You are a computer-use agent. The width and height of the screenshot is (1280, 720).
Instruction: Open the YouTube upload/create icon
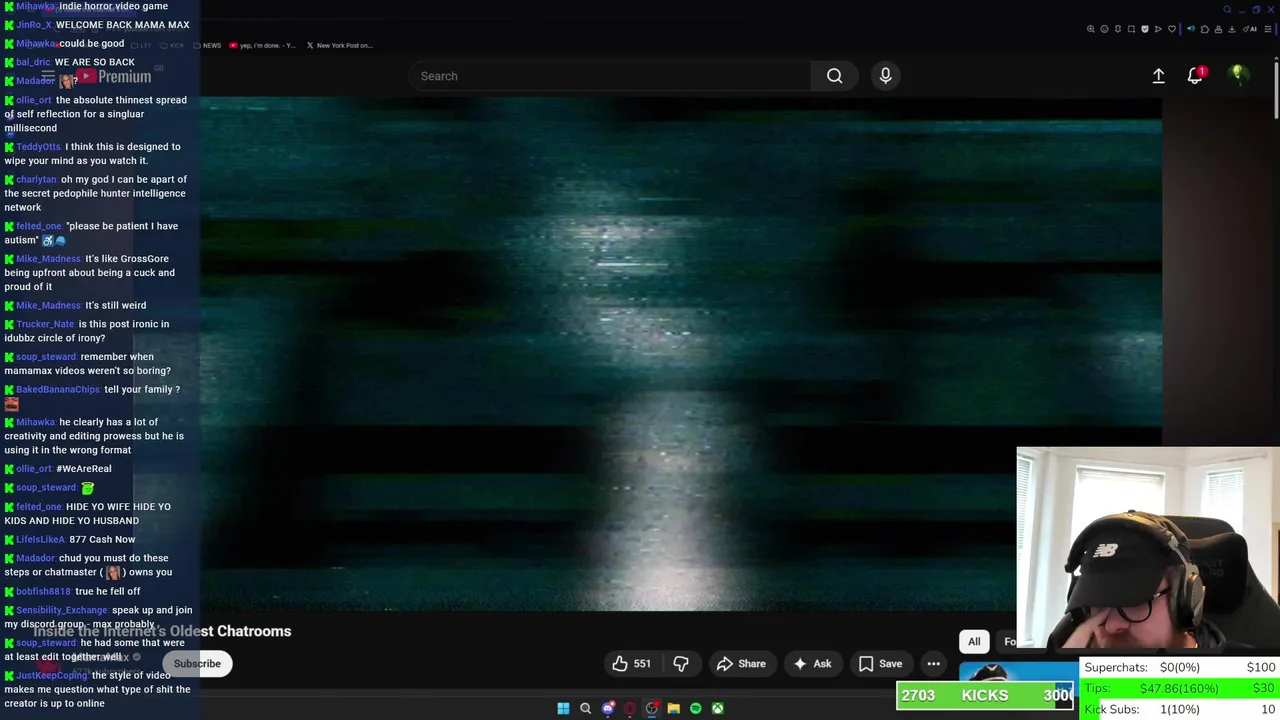pos(1158,76)
